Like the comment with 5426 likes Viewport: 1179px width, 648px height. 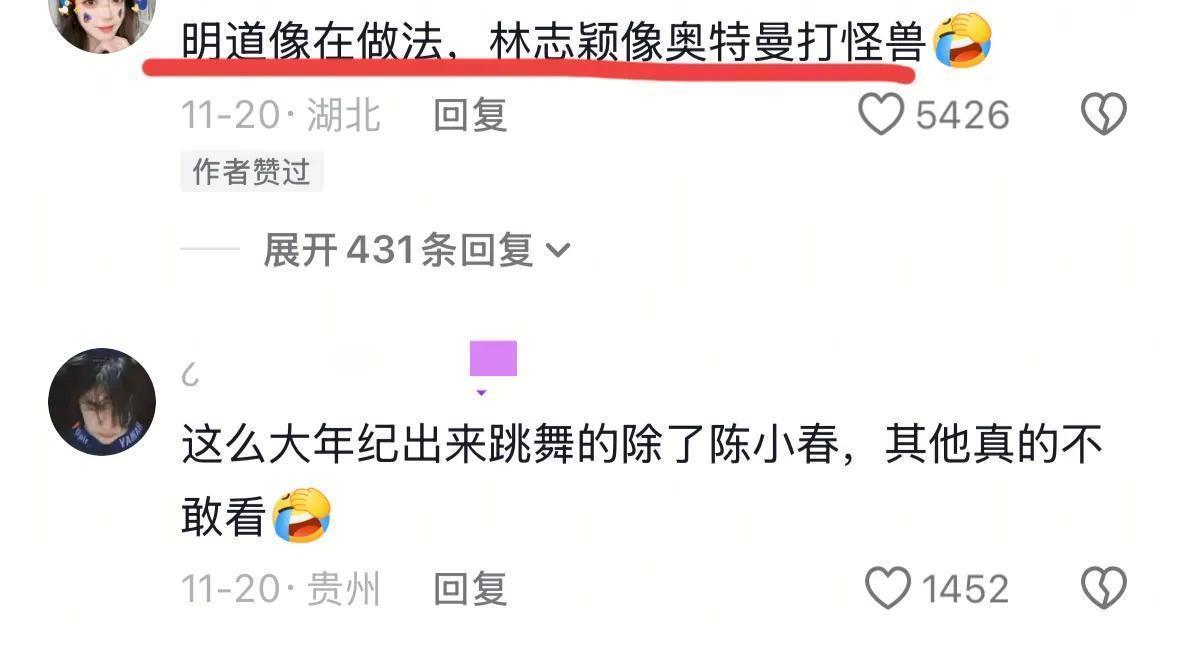(880, 114)
